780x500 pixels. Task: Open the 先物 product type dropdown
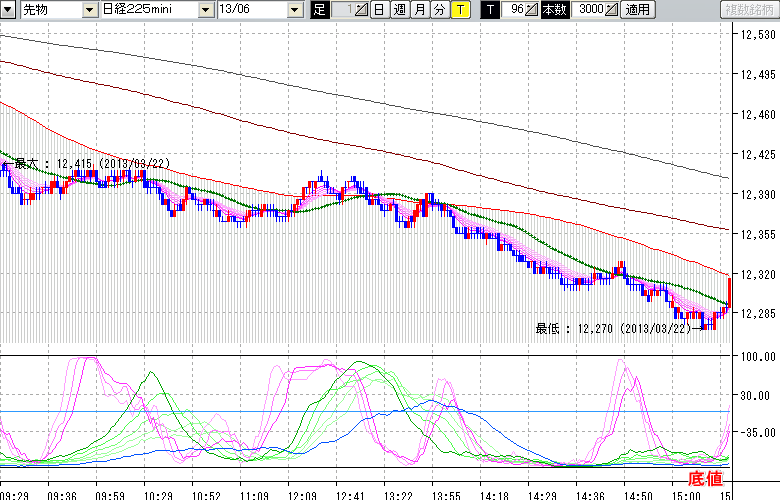(90, 10)
